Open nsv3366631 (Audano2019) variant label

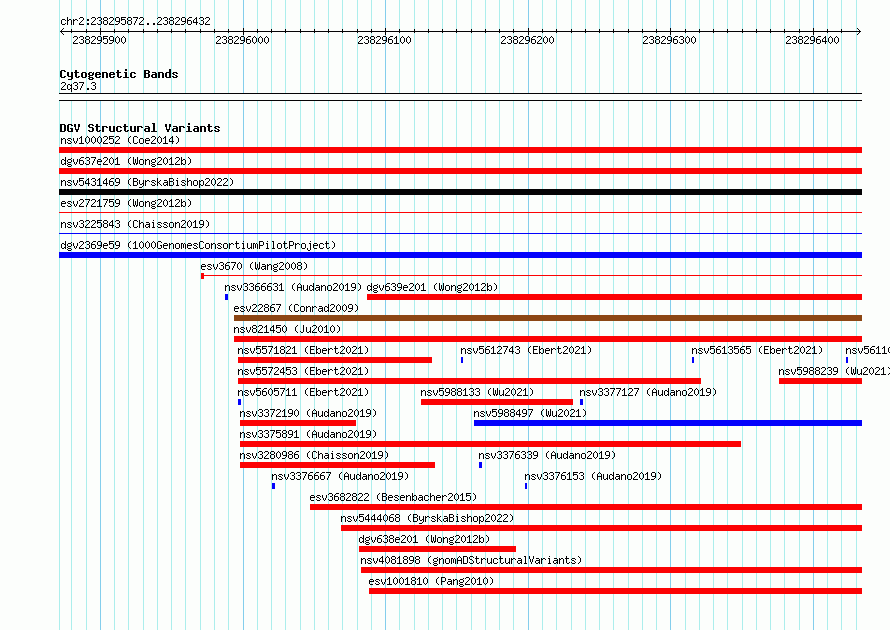(x=293, y=287)
